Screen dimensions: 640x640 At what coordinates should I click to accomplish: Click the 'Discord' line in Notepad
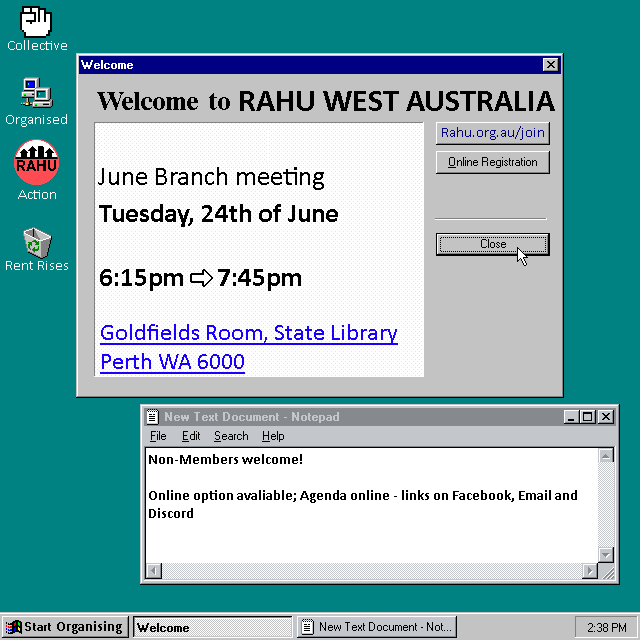171,513
